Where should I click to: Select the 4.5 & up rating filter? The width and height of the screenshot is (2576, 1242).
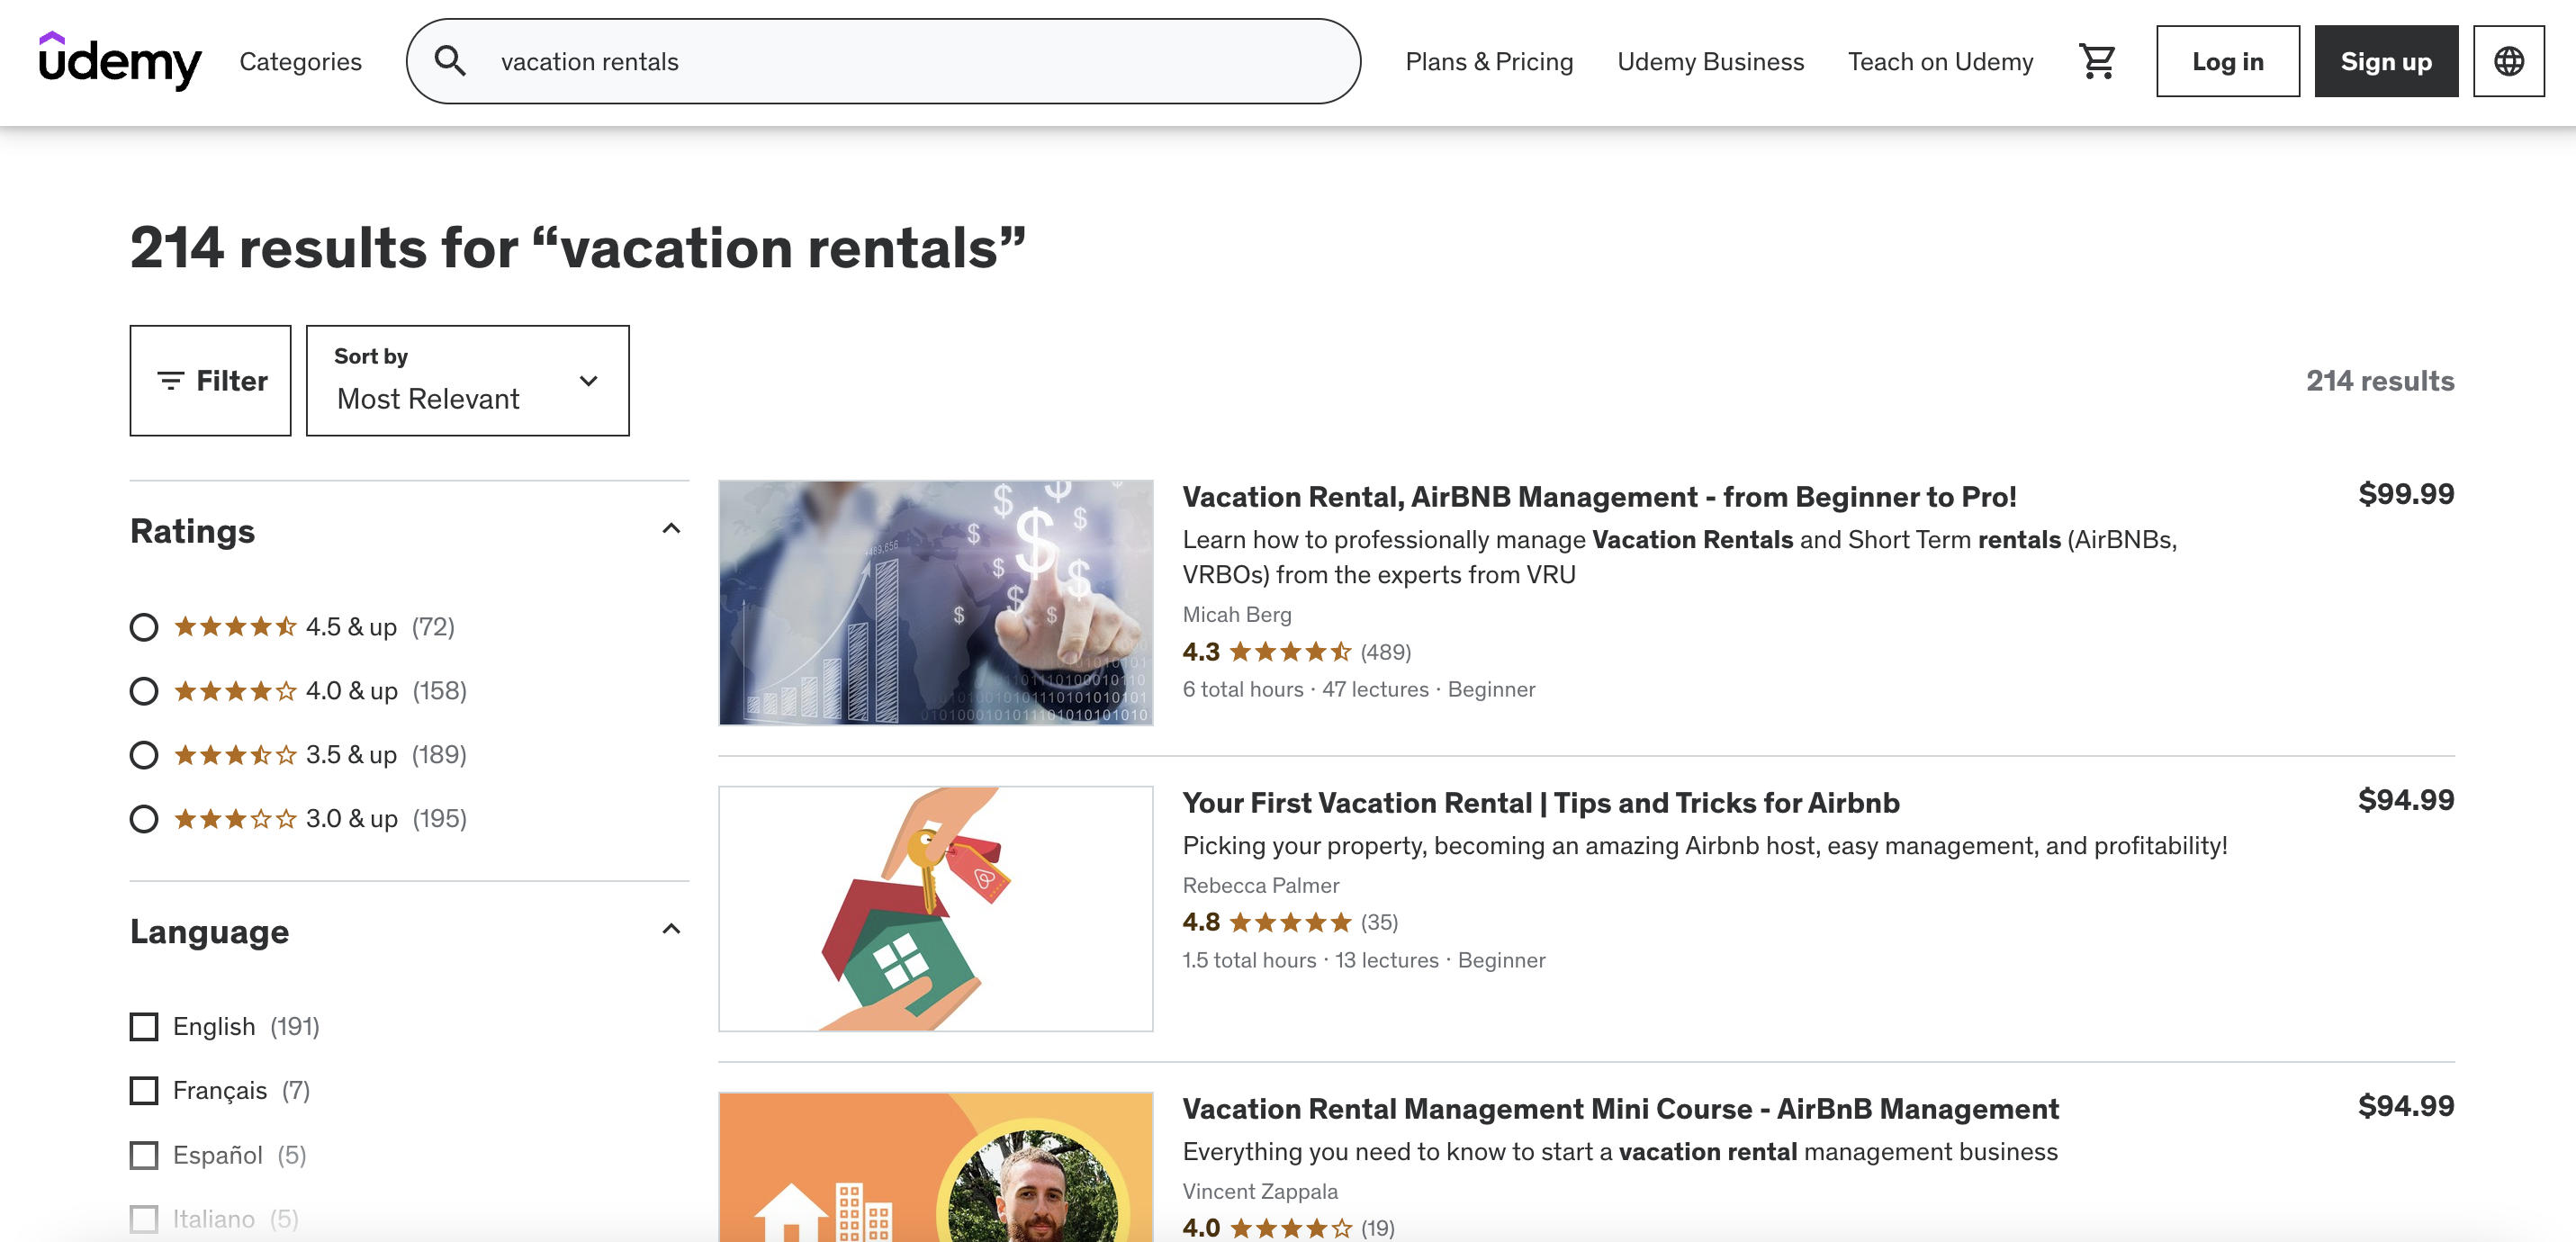[144, 627]
